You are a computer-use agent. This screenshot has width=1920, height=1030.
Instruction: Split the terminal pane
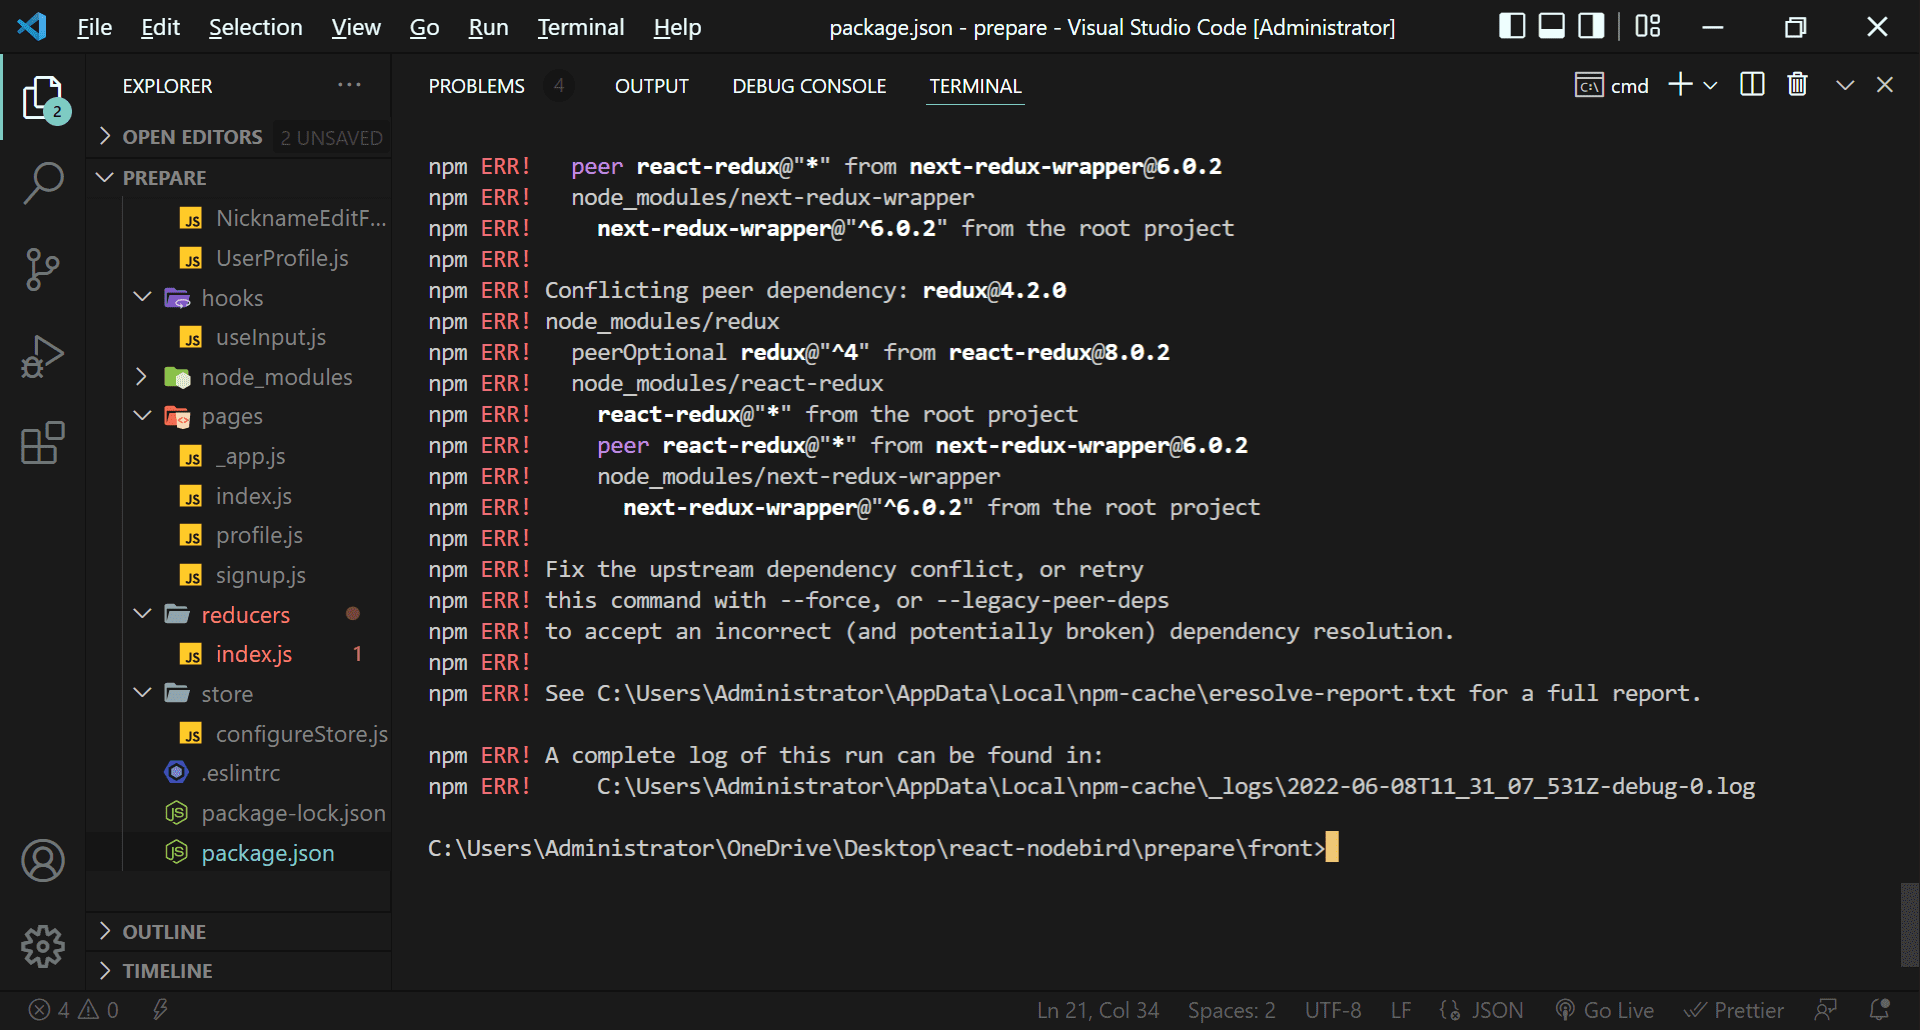1752,85
